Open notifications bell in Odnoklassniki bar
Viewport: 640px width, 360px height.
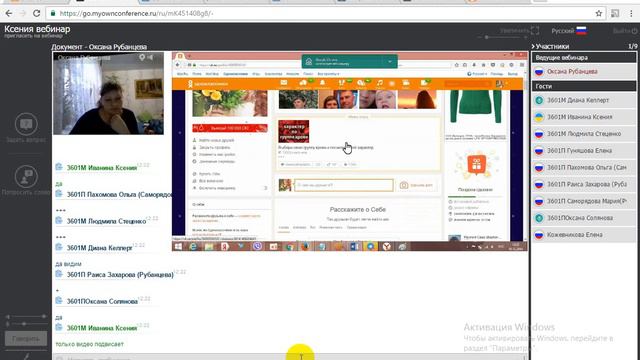322,84
